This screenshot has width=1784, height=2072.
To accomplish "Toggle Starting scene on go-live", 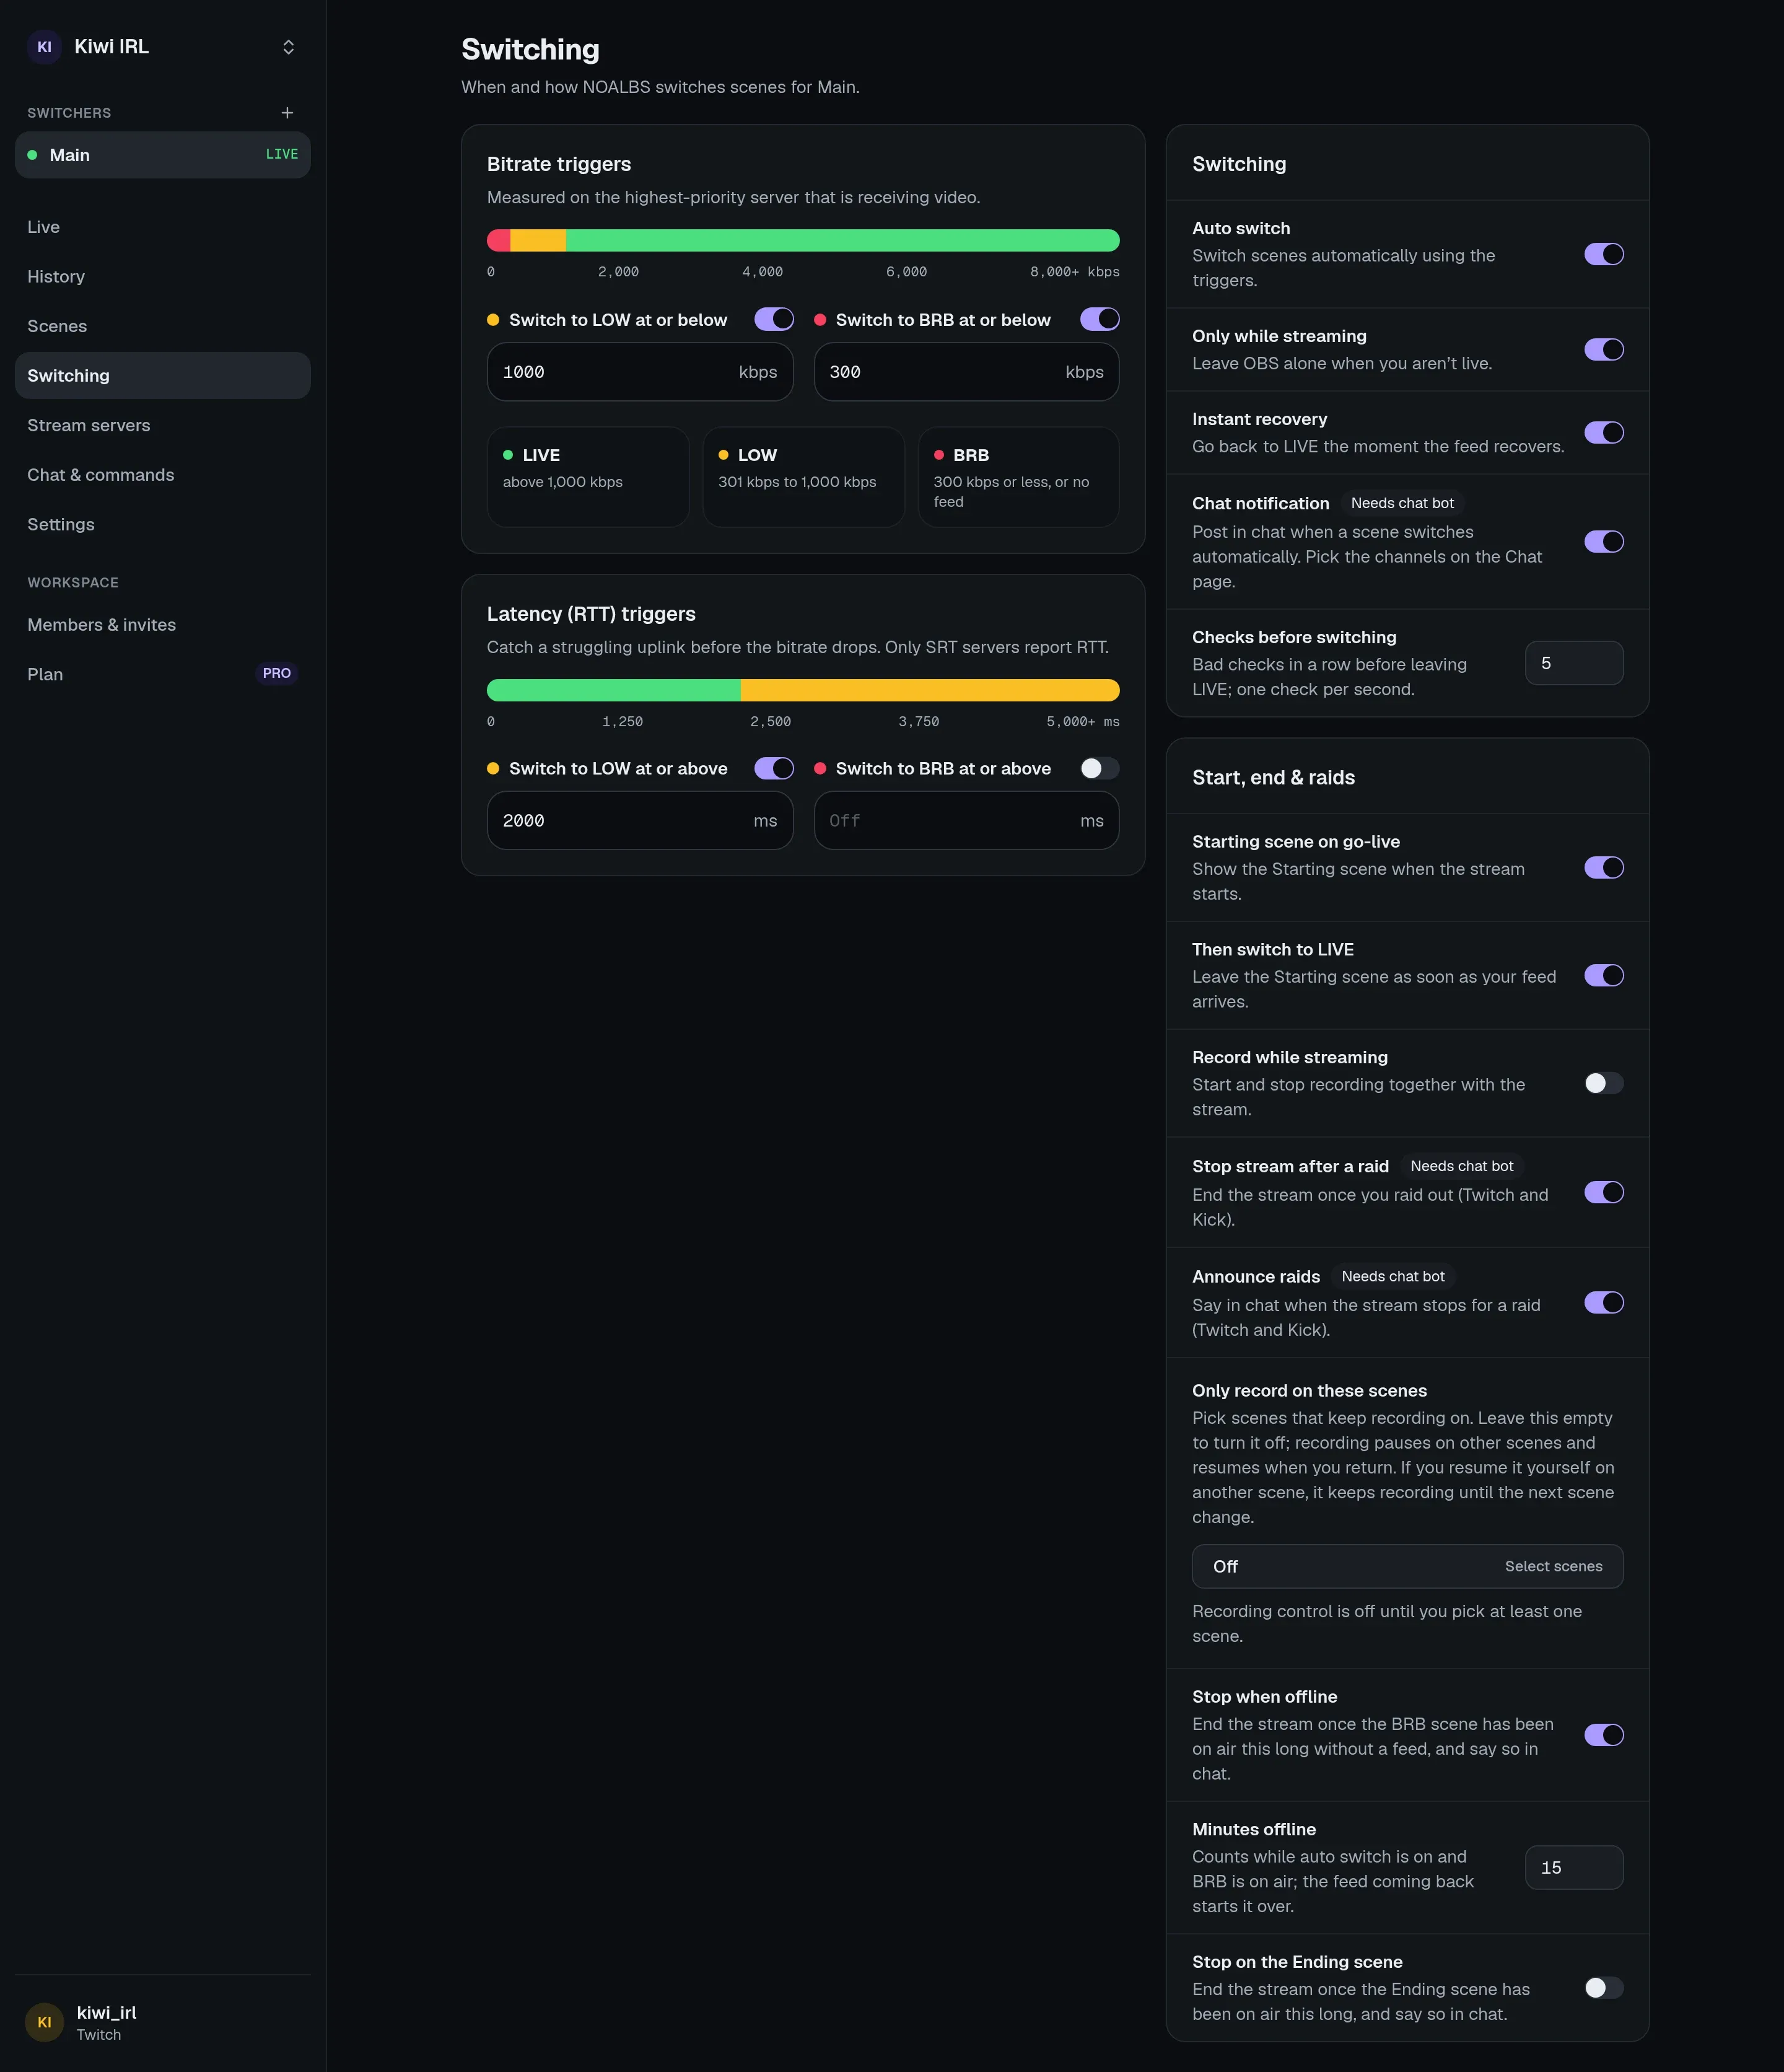I will (1603, 867).
